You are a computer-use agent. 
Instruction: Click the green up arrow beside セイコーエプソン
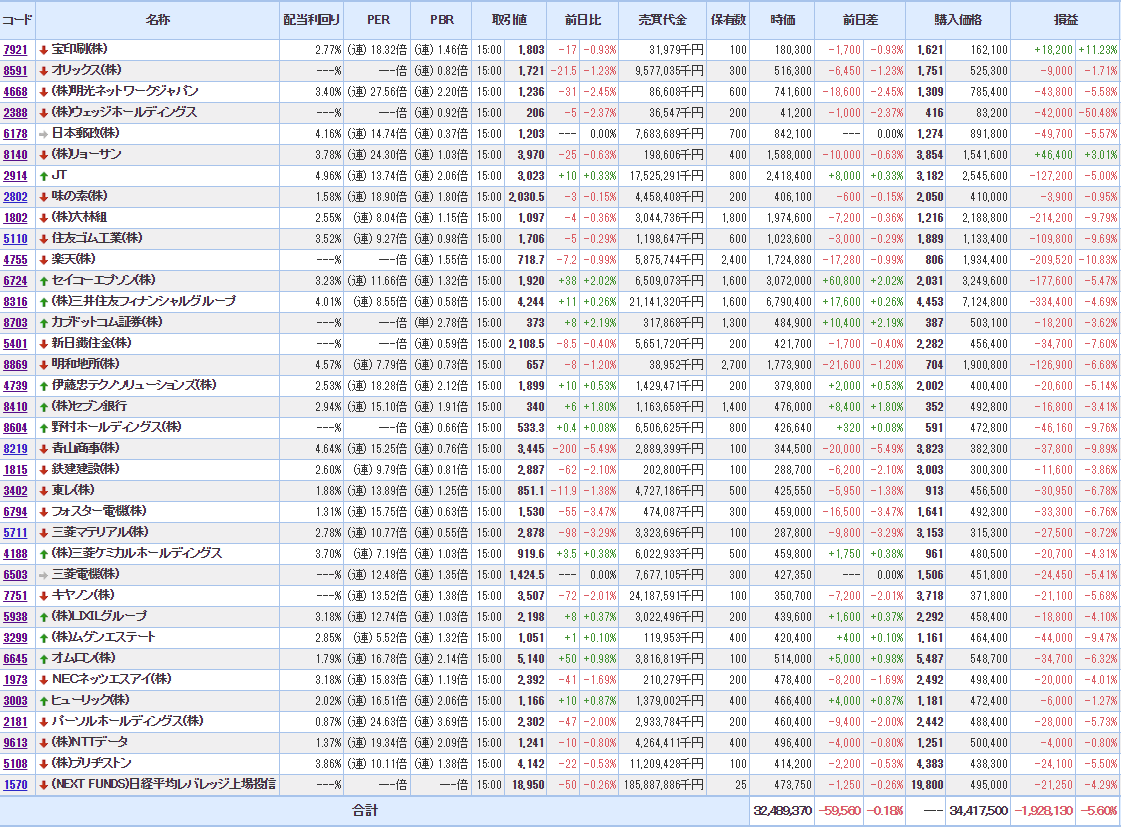pyautogui.click(x=43, y=280)
